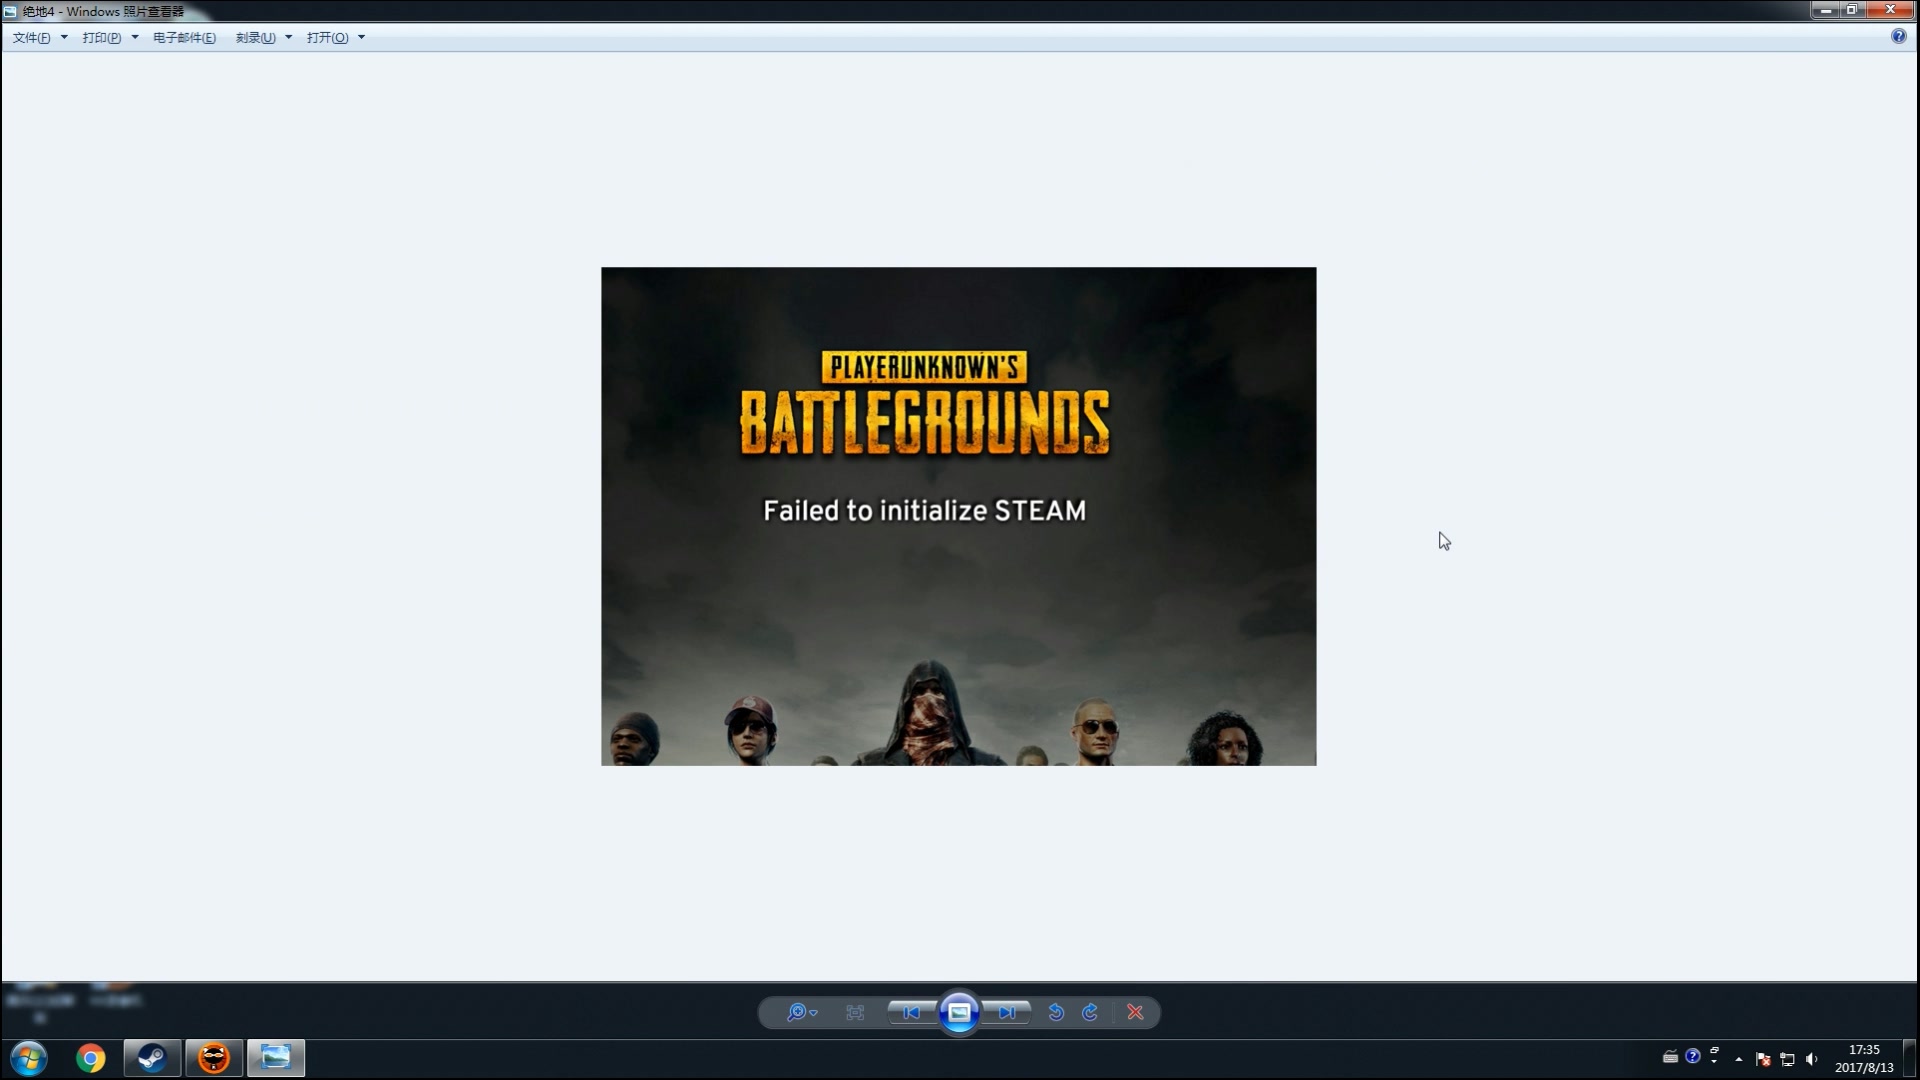Select Photo Viewer taskbar button
Image resolution: width=1920 pixels, height=1080 pixels.
point(276,1058)
